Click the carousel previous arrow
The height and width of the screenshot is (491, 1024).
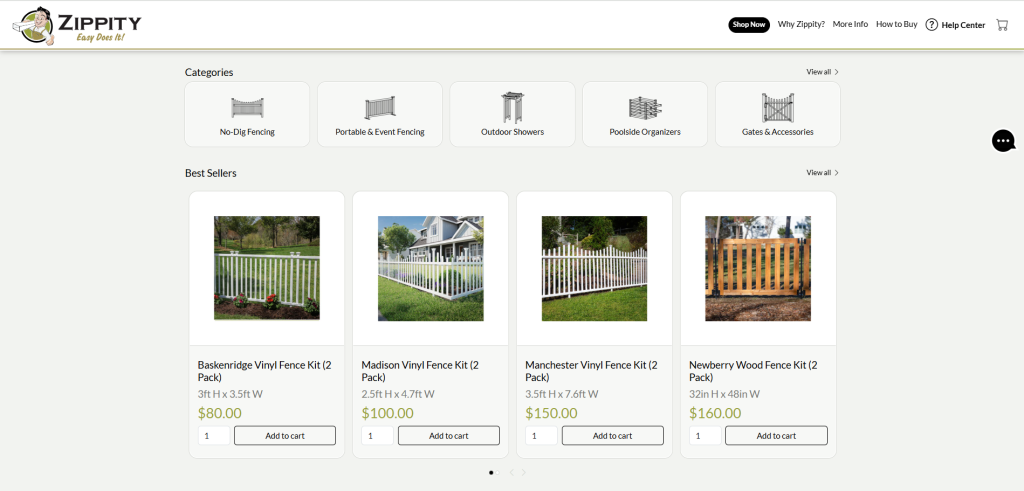click(511, 472)
